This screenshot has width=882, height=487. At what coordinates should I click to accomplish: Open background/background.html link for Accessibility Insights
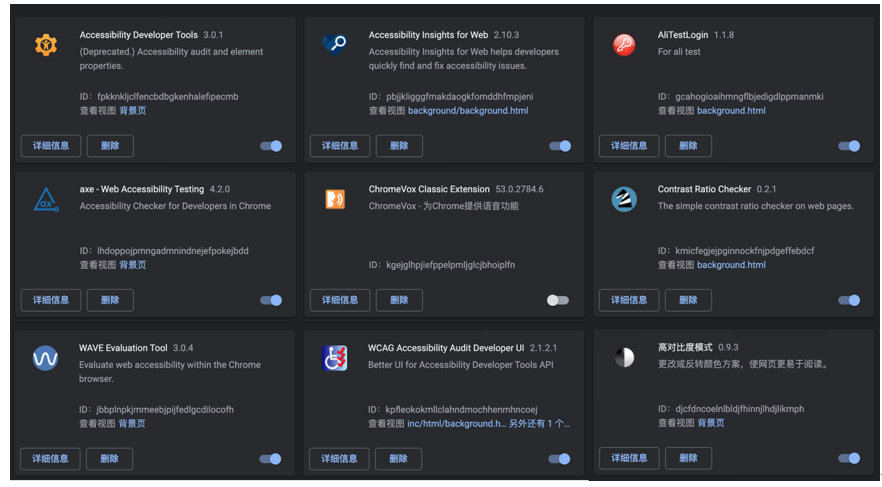point(468,111)
